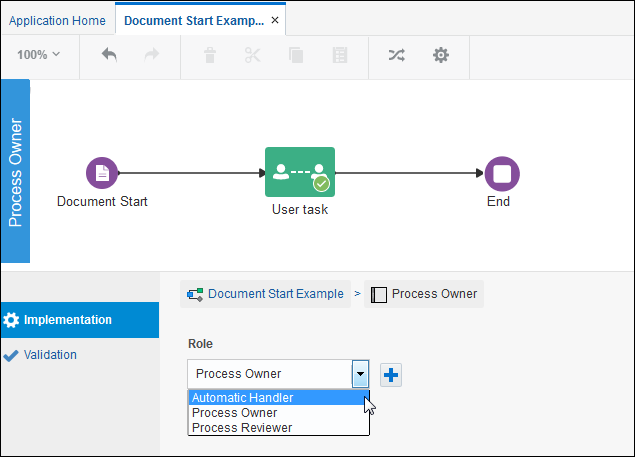
Task: Click the delete trash can icon
Action: (210, 55)
